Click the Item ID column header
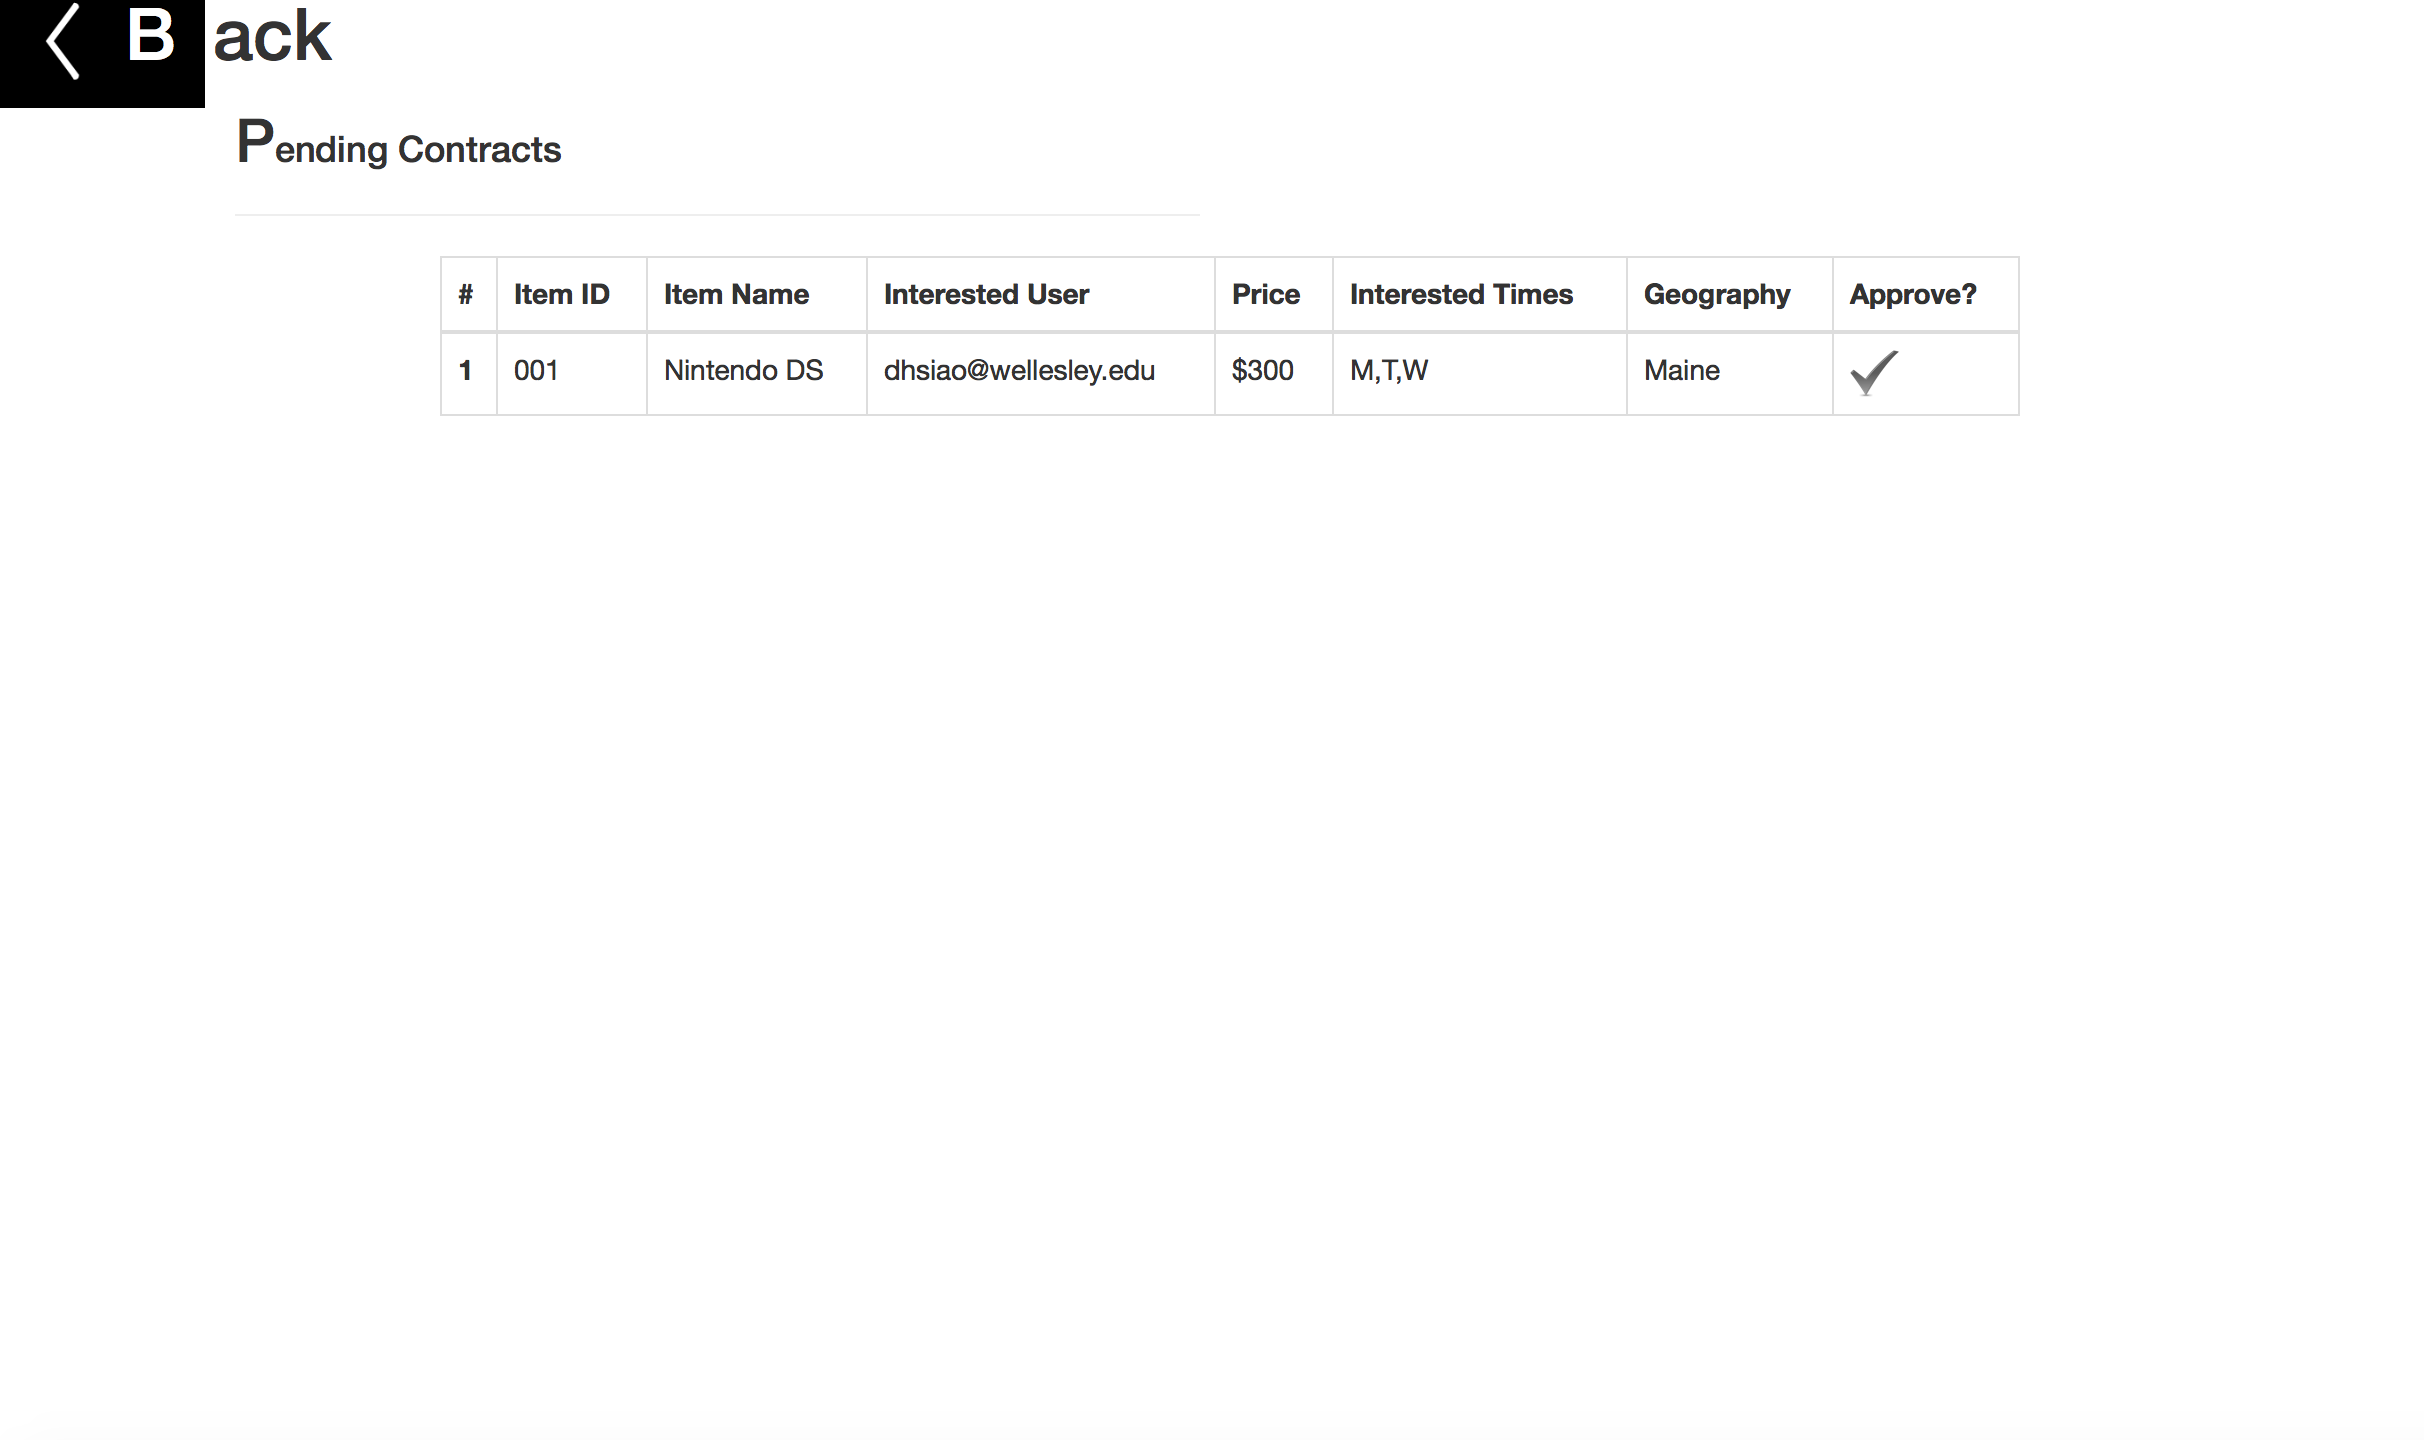The height and width of the screenshot is (1440, 2424). 561,294
